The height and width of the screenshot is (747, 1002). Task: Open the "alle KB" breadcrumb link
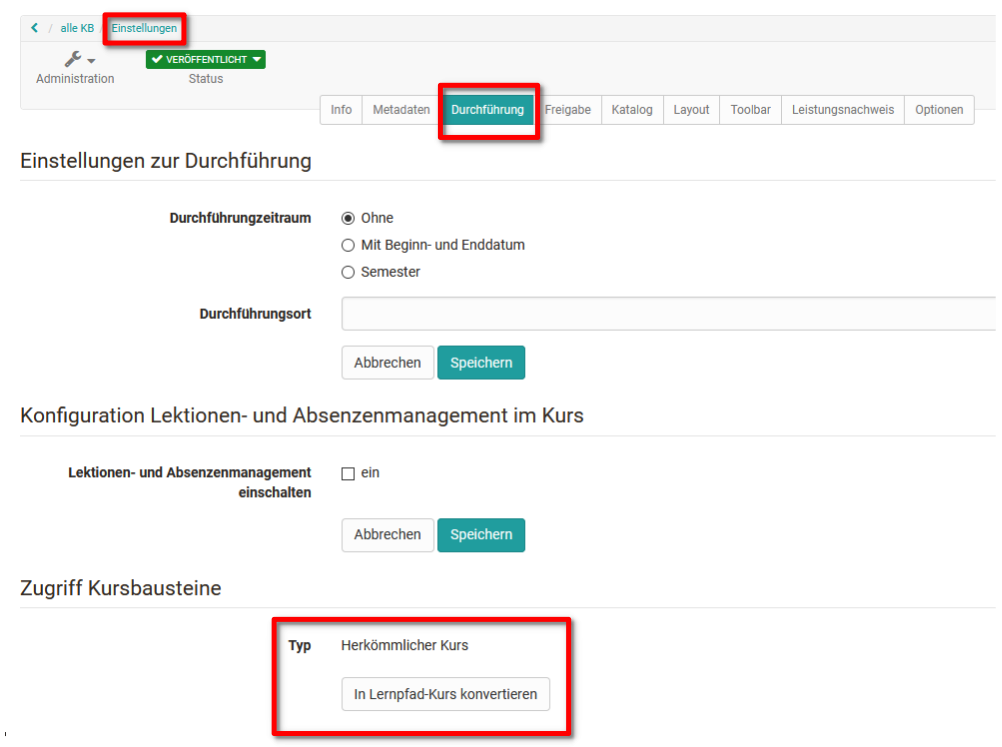(x=77, y=28)
